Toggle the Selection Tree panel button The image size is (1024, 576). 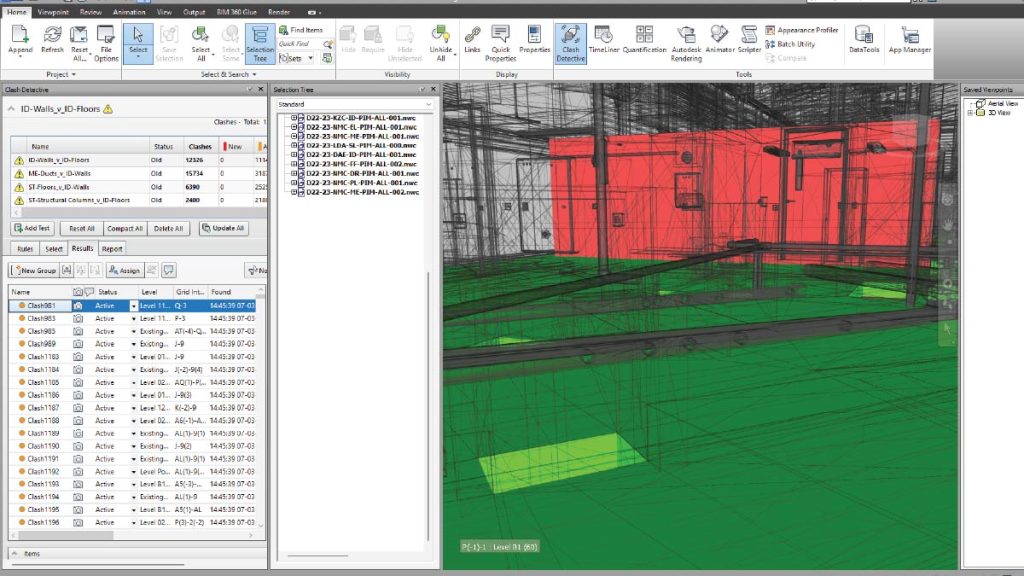(260, 42)
